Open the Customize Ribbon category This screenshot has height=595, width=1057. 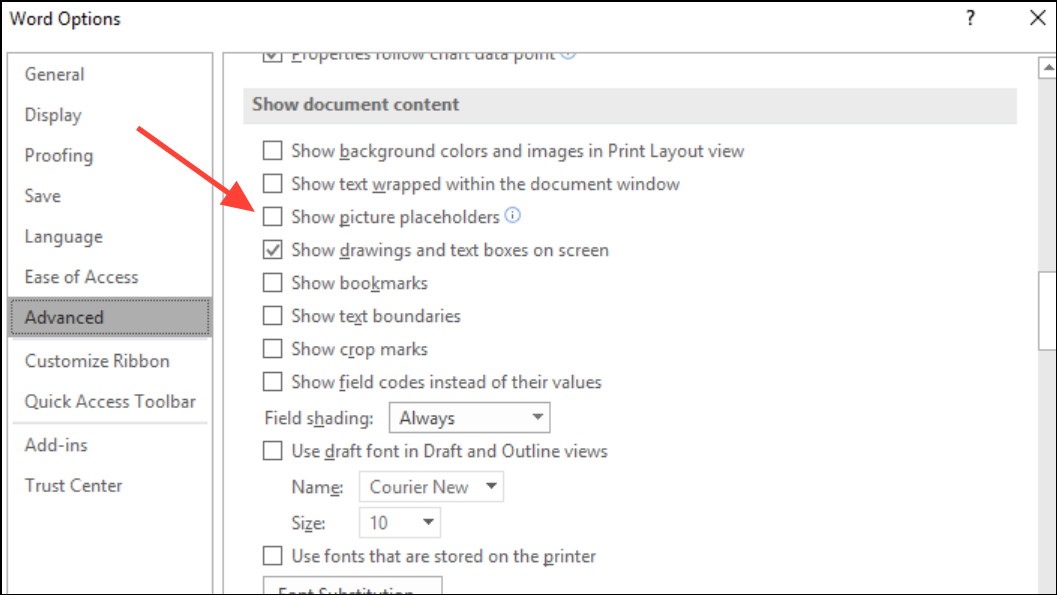click(x=97, y=361)
